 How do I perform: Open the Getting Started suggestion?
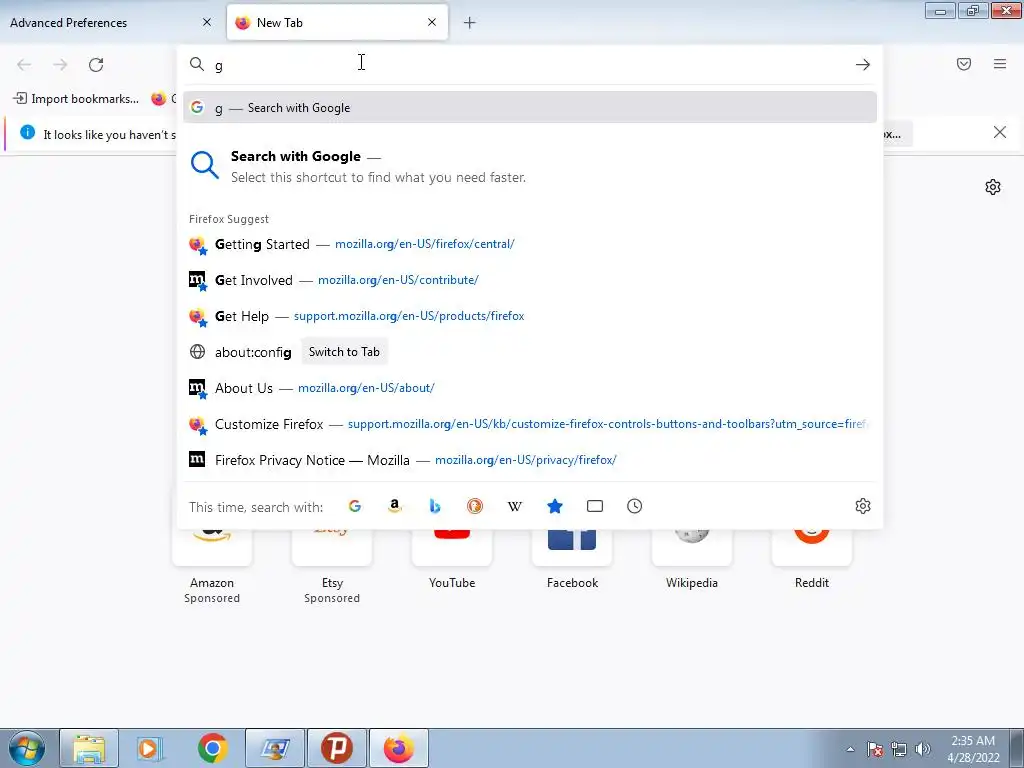pos(530,244)
